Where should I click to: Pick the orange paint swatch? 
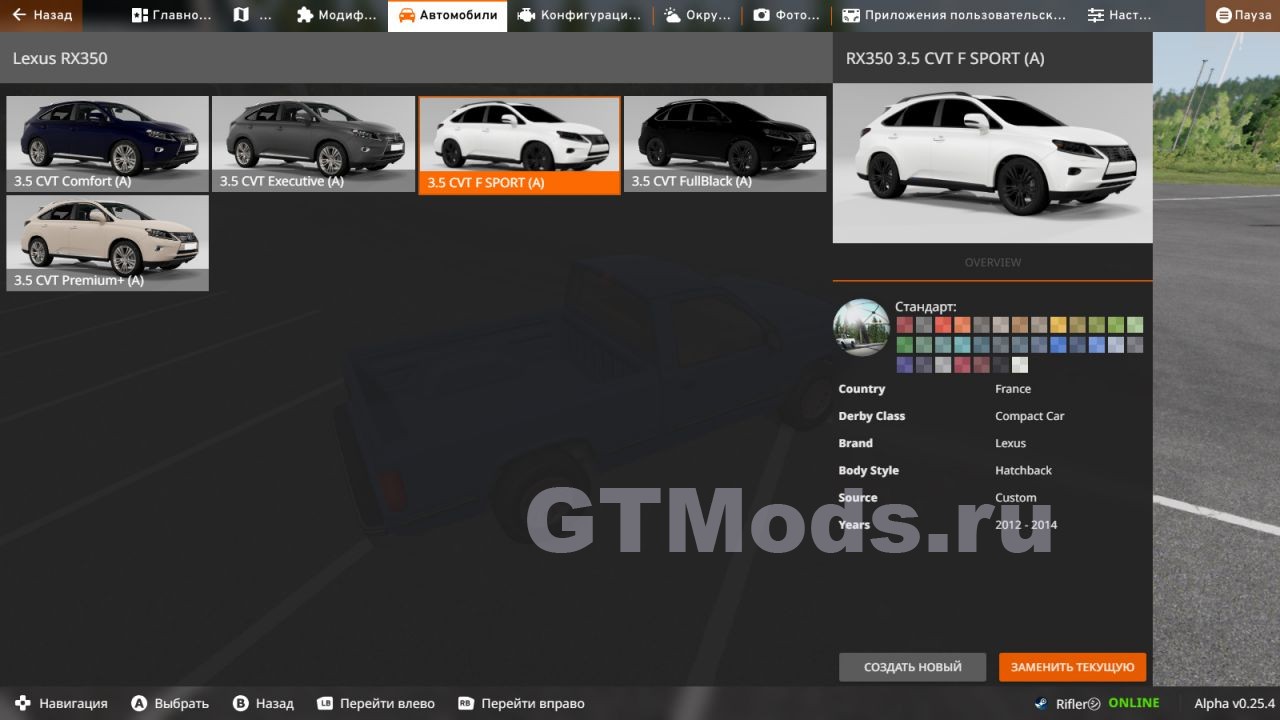pyautogui.click(x=962, y=325)
